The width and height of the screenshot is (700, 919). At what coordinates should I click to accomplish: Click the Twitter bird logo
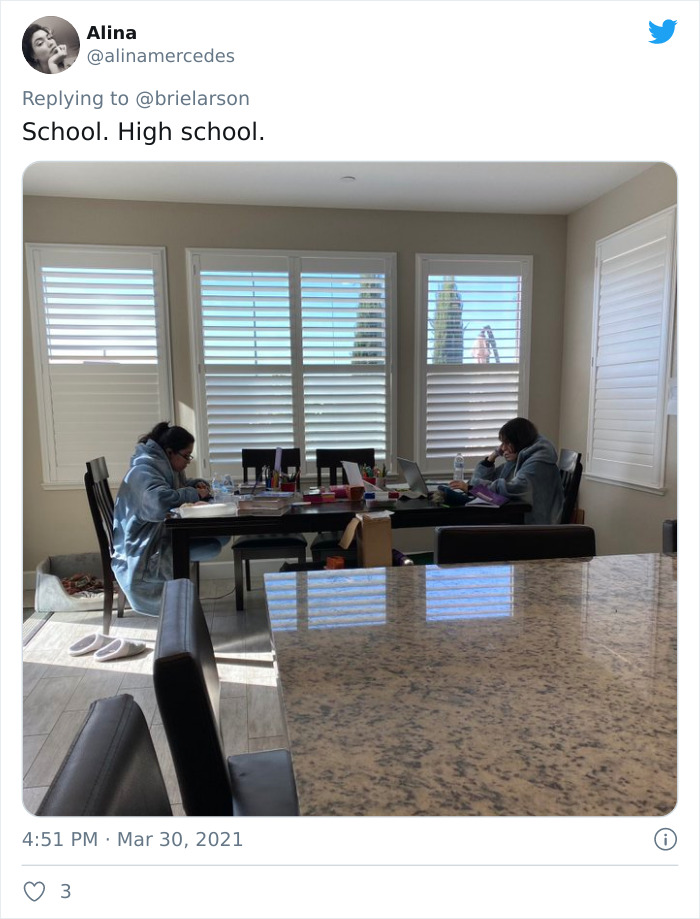click(662, 32)
